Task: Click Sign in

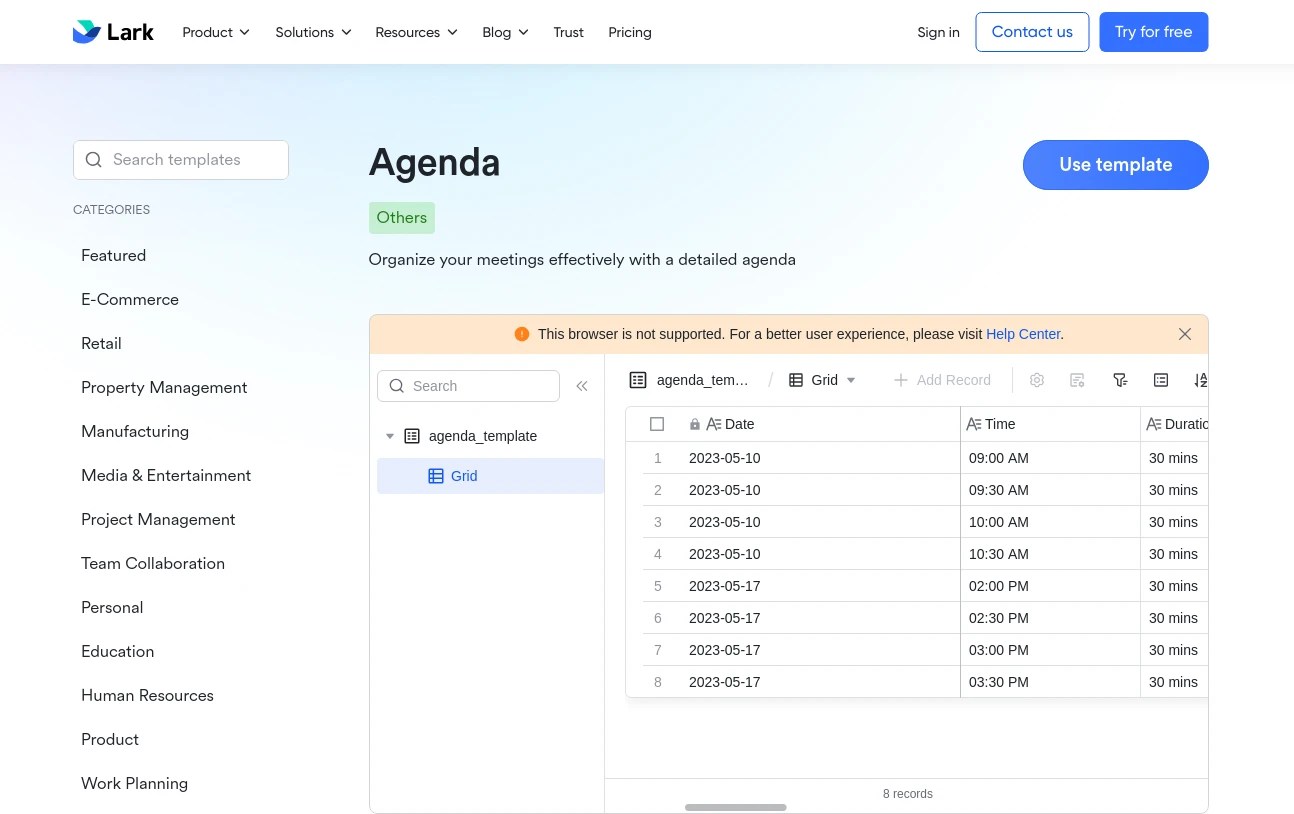Action: (x=938, y=32)
